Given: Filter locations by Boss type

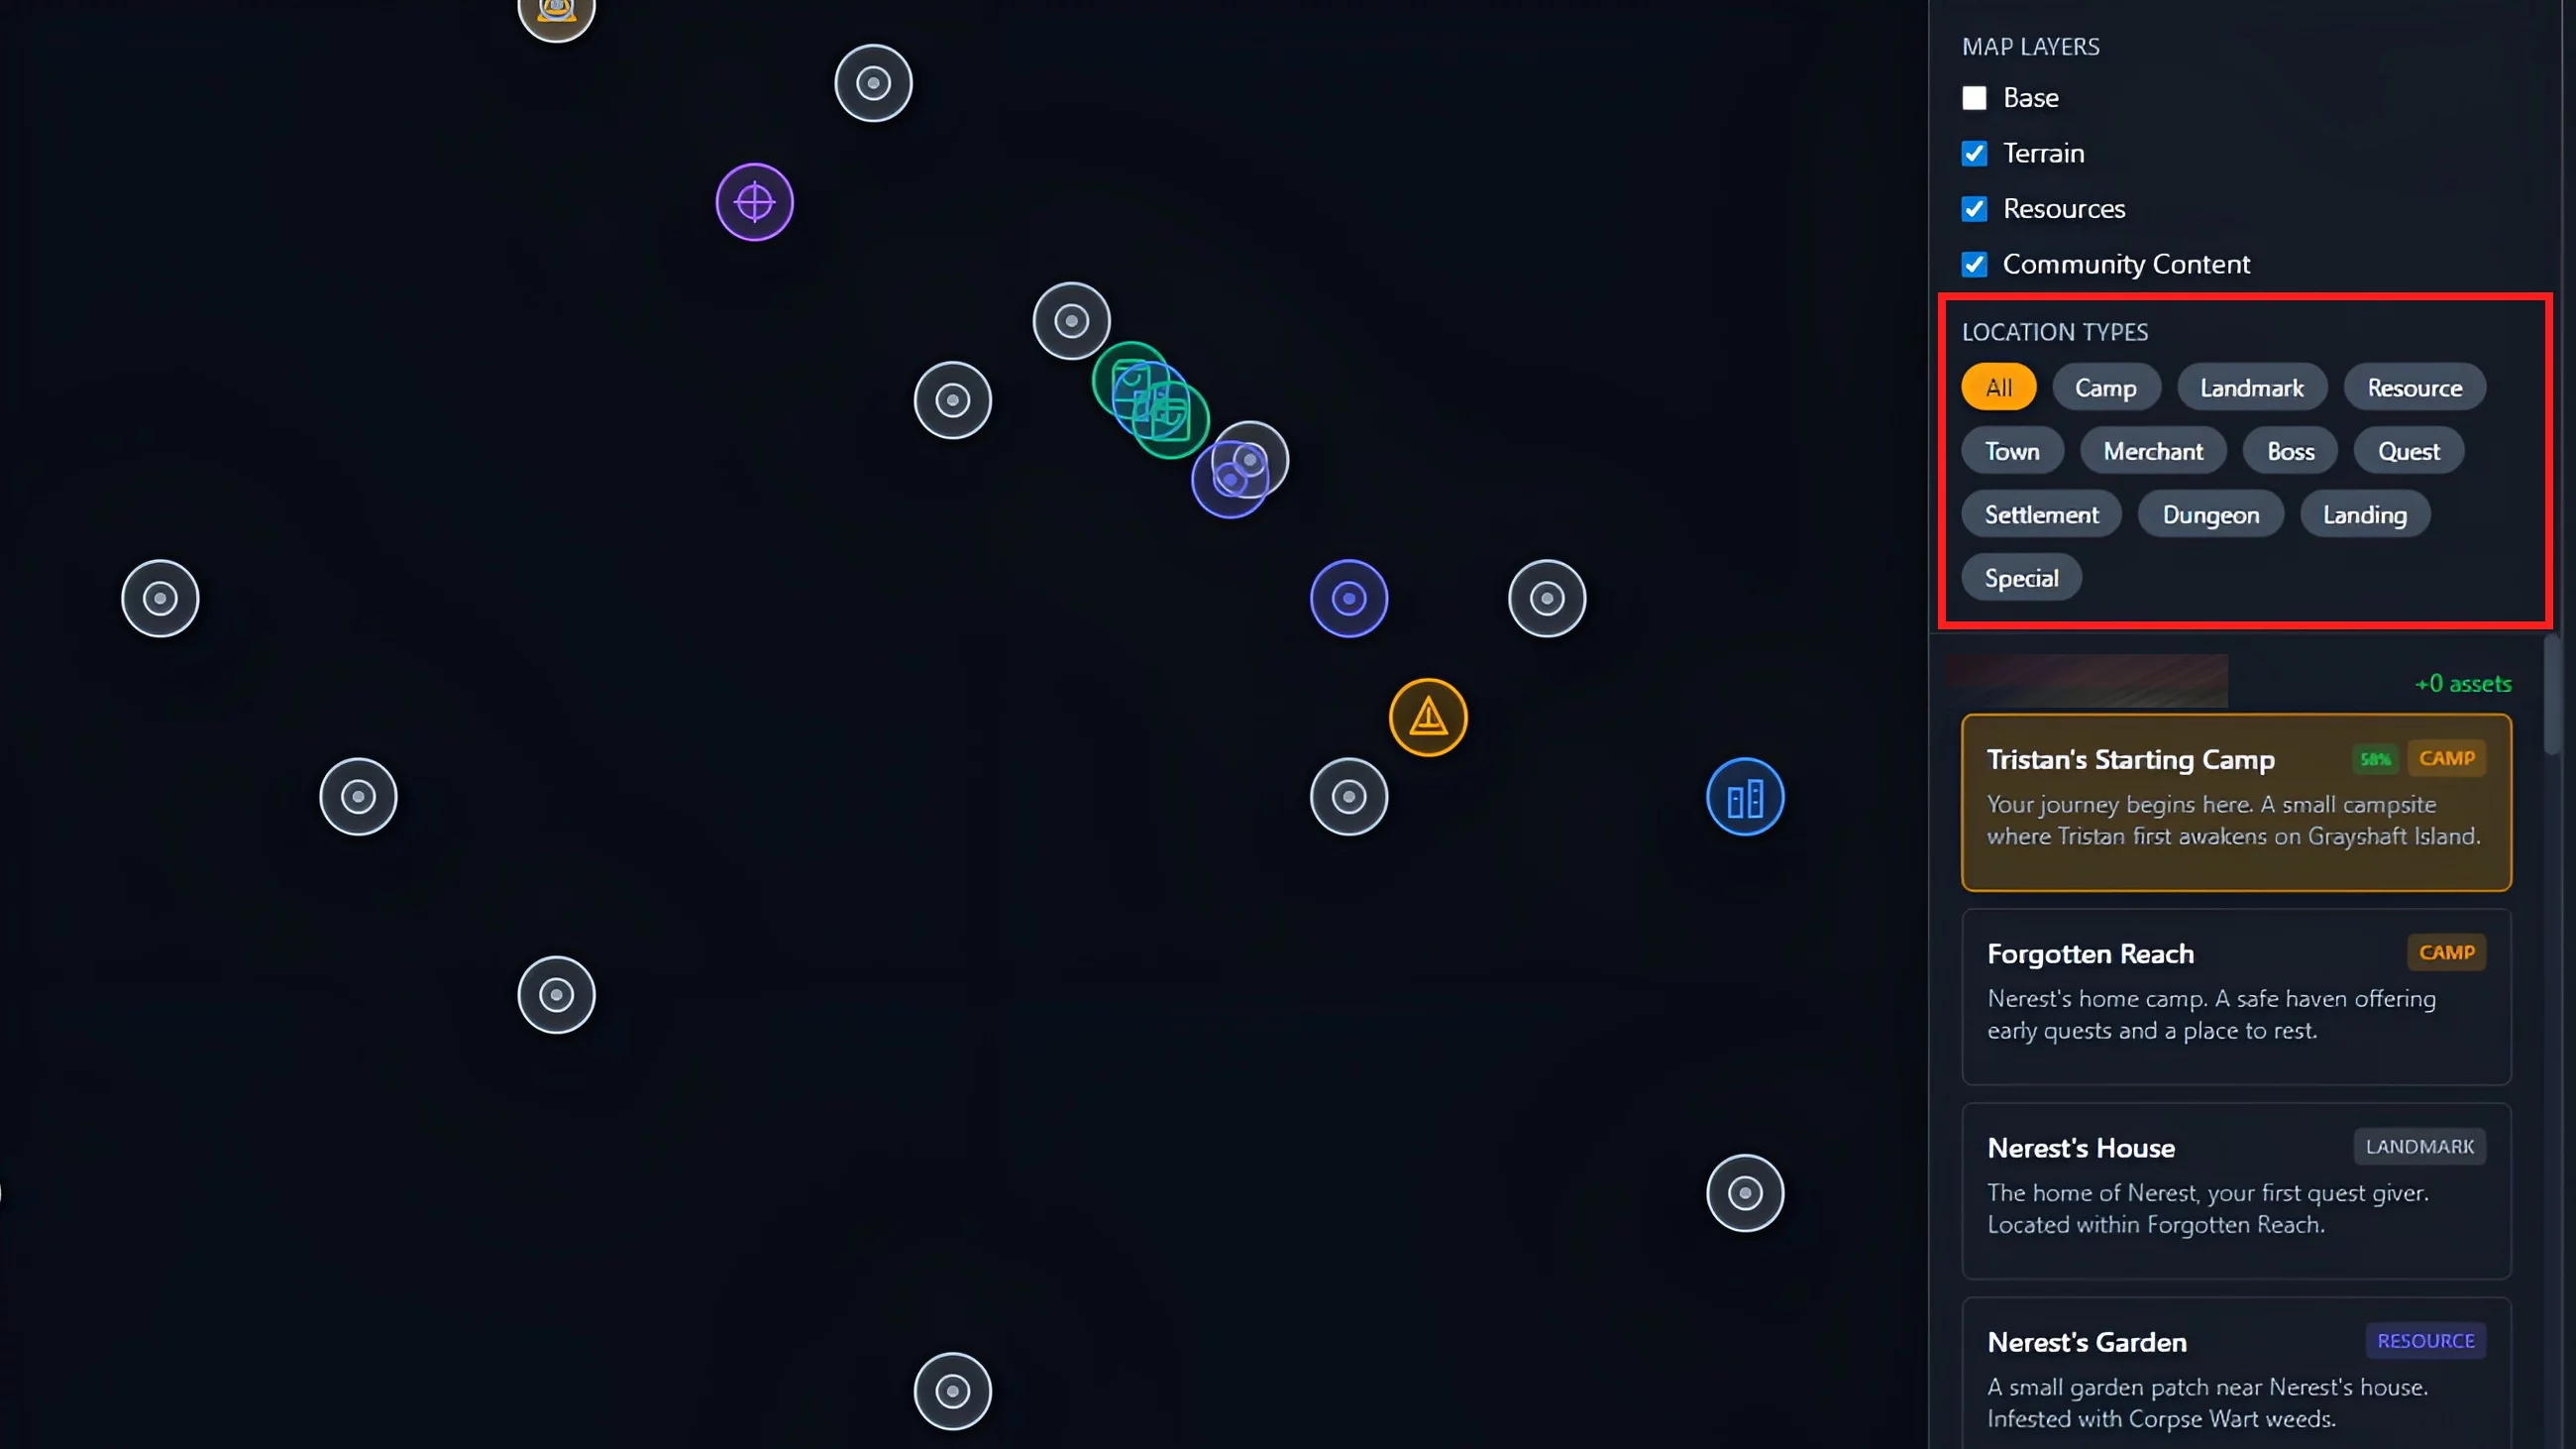Looking at the screenshot, I should click(x=2290, y=451).
